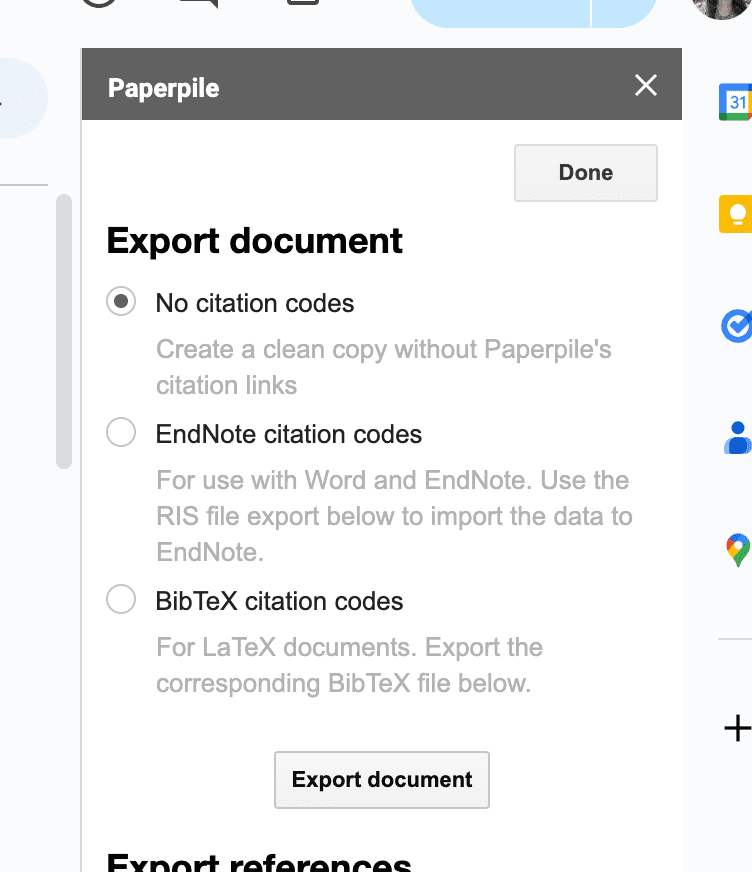
Task: Select the BibTeX citation codes option
Action: pyautogui.click(x=121, y=600)
